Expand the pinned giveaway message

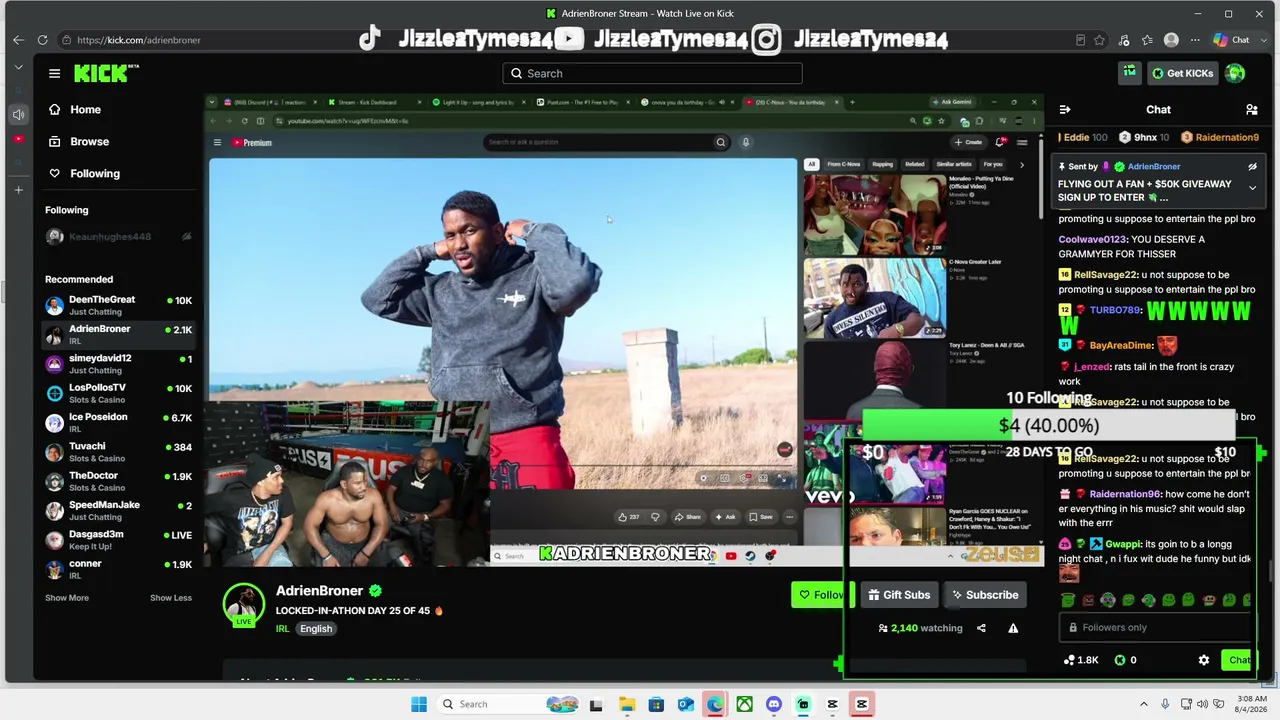[x=1252, y=187]
